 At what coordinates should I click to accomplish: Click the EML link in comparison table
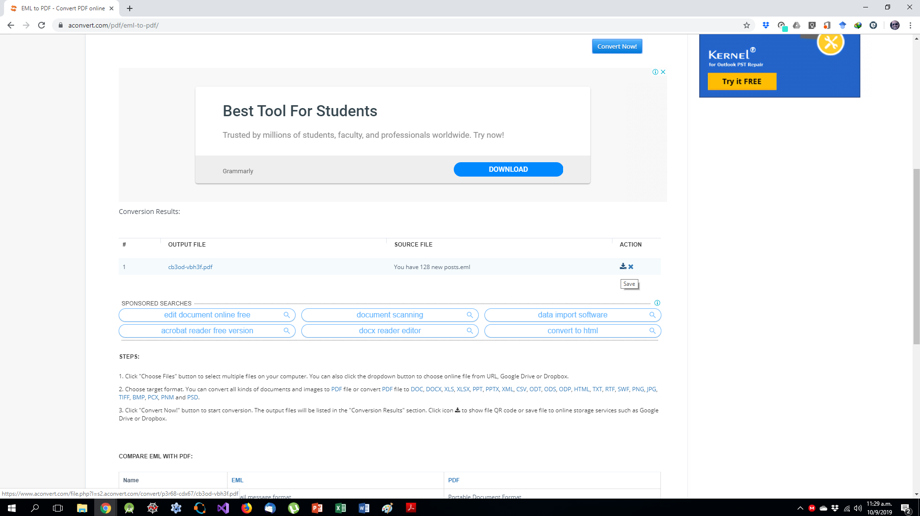(x=237, y=480)
